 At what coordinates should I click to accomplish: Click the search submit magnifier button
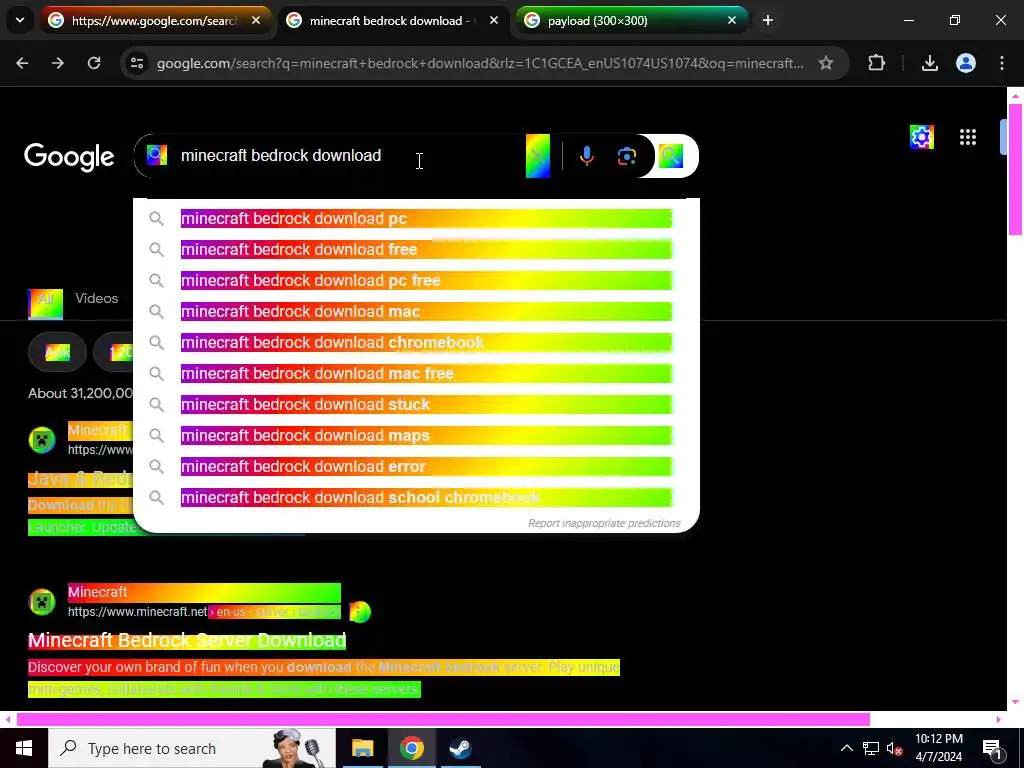click(671, 156)
